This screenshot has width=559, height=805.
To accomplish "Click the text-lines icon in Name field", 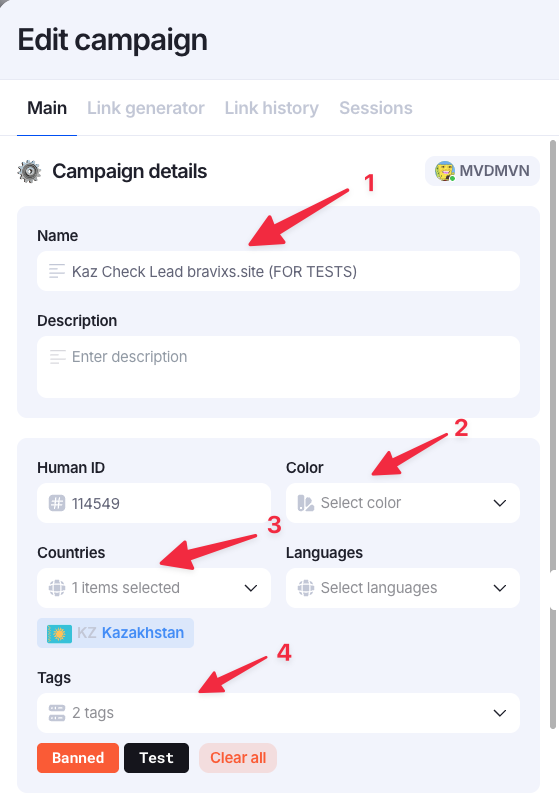I will [57, 271].
